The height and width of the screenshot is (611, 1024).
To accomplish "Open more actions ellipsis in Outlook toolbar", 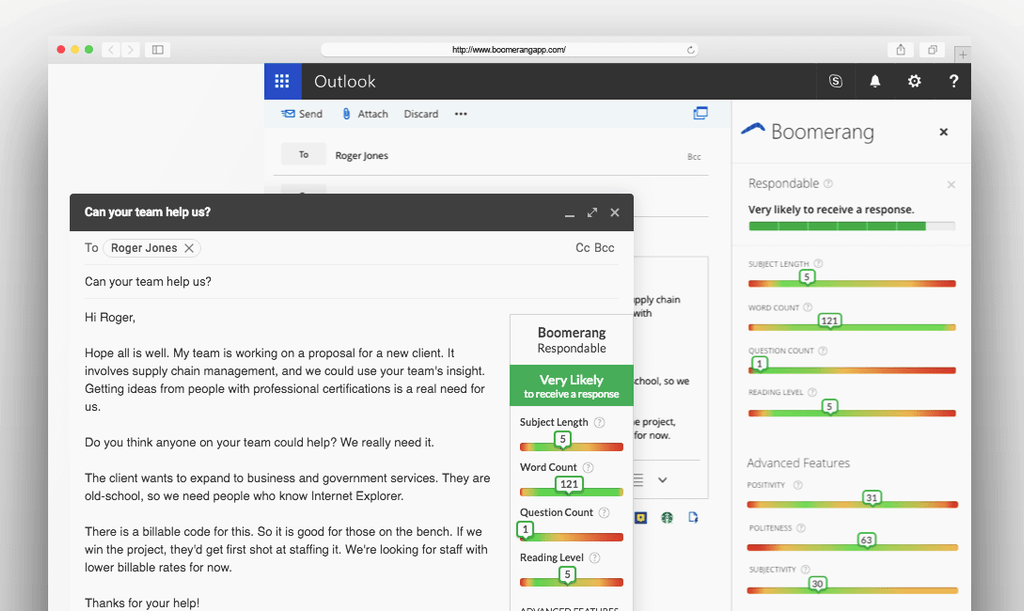I will 461,114.
